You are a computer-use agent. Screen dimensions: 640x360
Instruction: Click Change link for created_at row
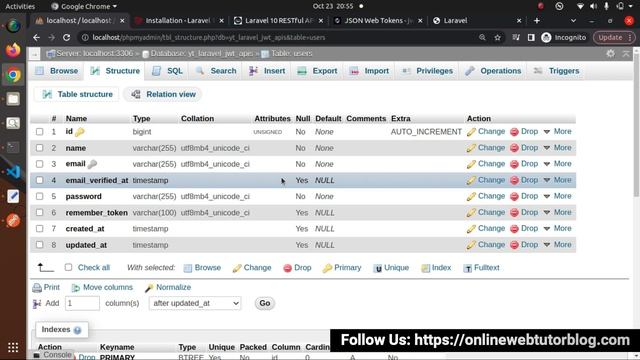[x=491, y=228]
